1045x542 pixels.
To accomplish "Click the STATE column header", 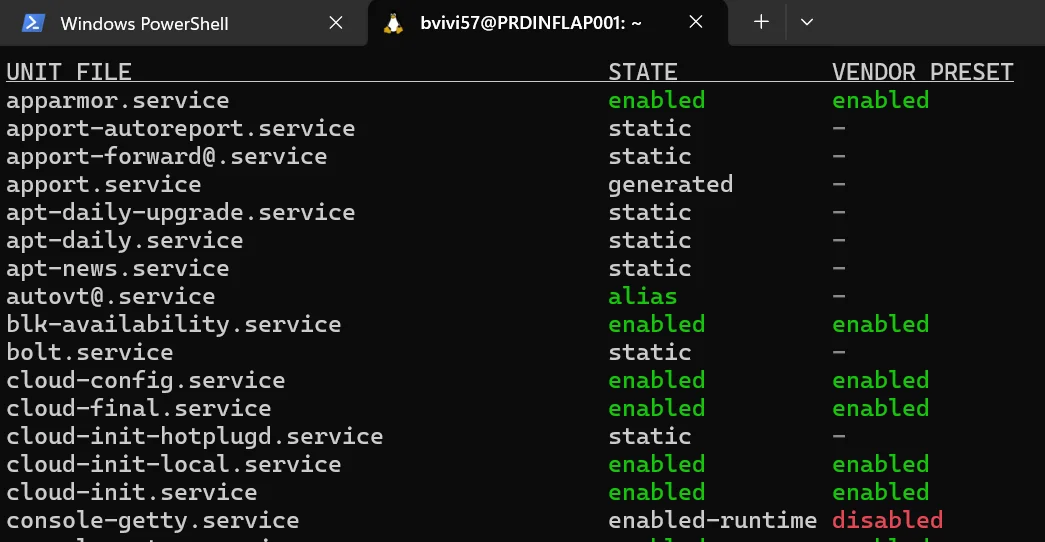I will click(x=642, y=71).
